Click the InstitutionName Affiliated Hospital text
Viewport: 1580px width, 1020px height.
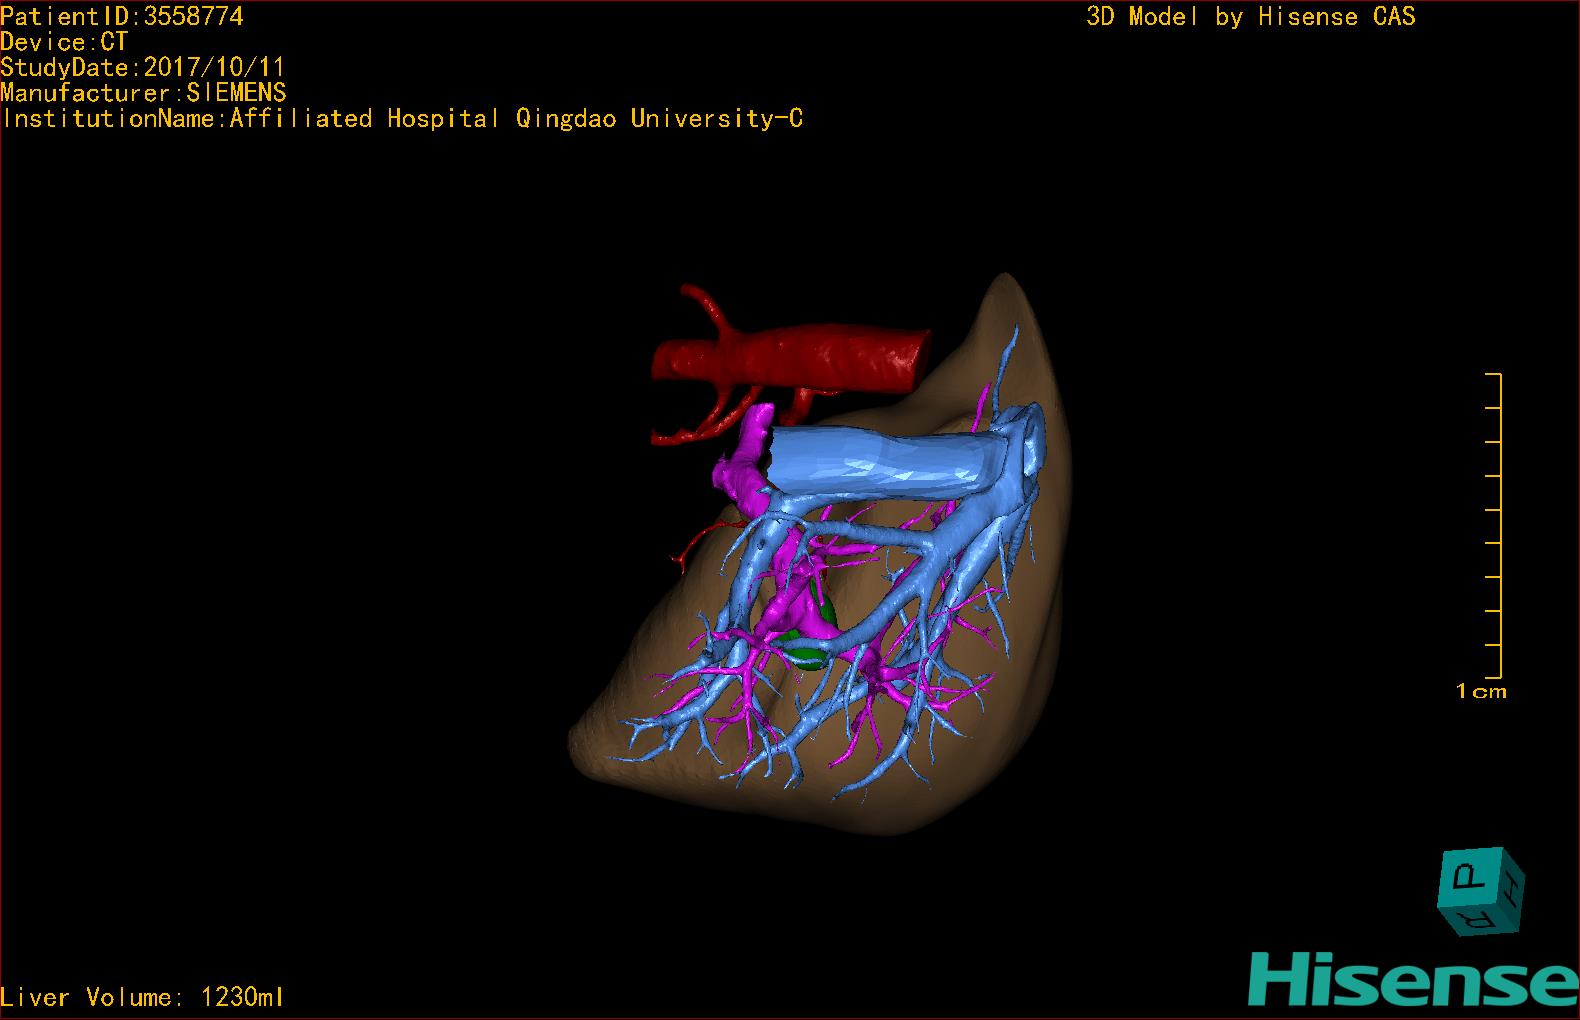pyautogui.click(x=402, y=118)
